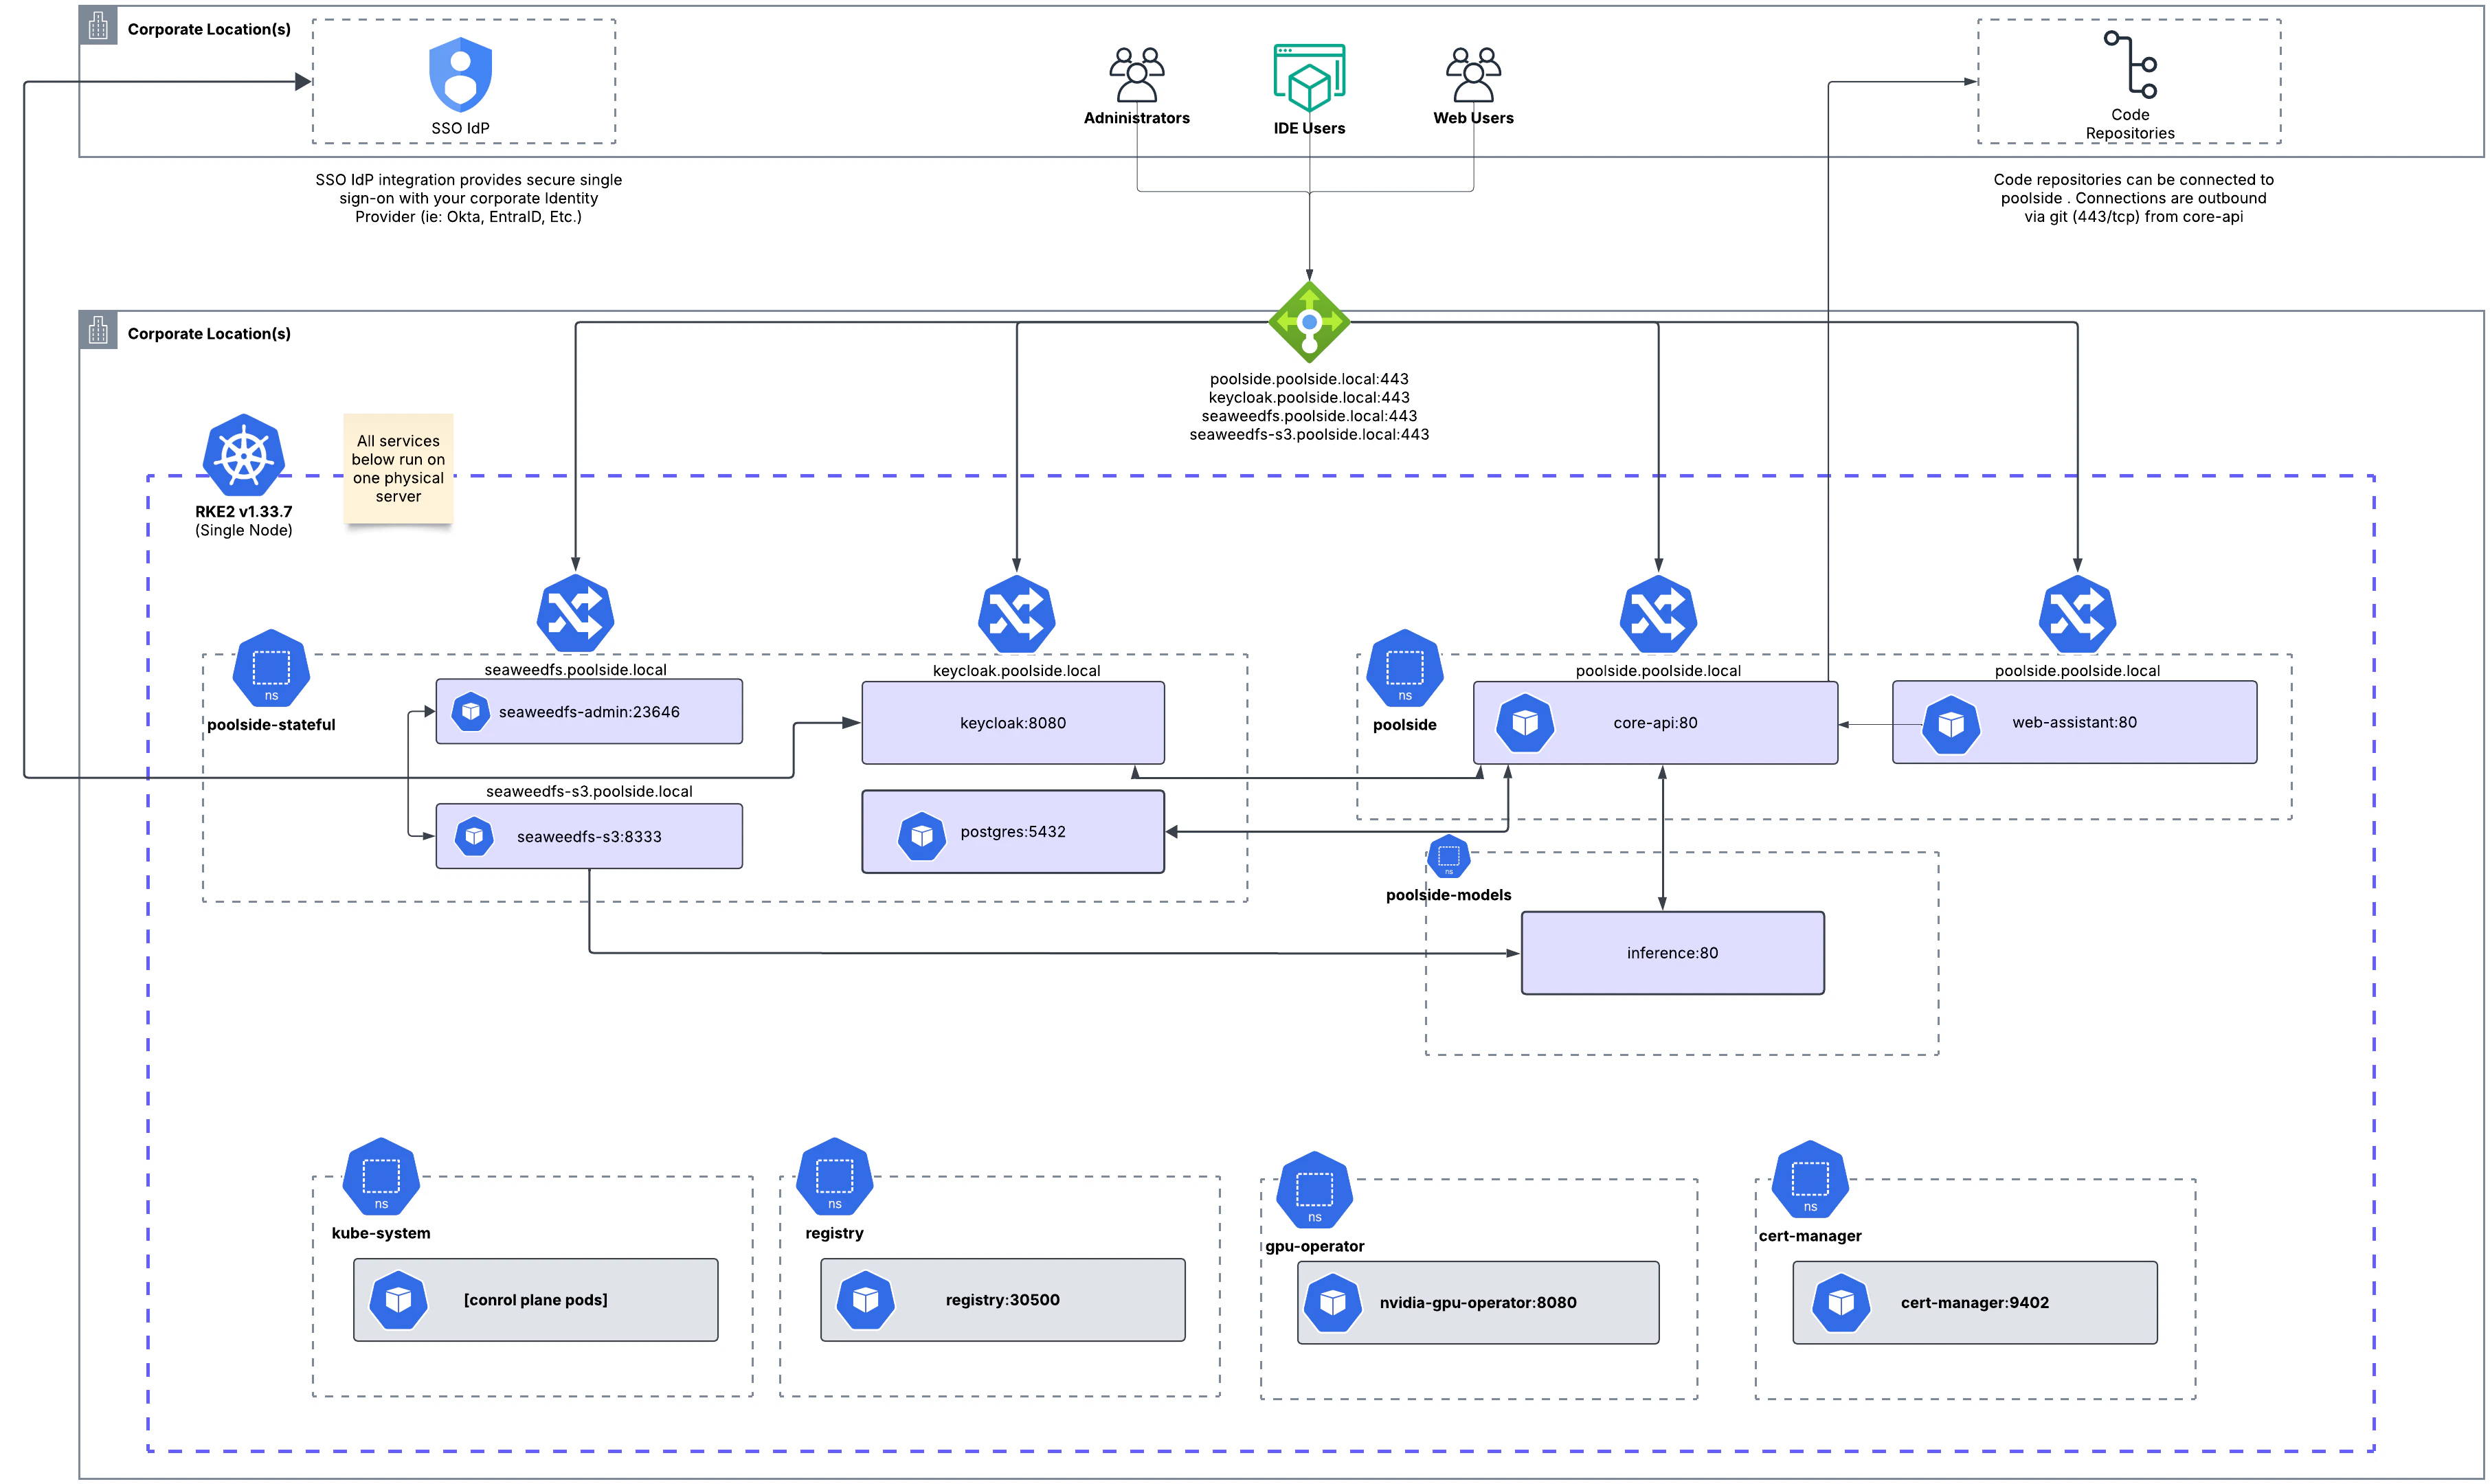Viewport: 2490px width, 1484px height.
Task: Click the poolside-stateful namespace icon
Action: (x=270, y=669)
